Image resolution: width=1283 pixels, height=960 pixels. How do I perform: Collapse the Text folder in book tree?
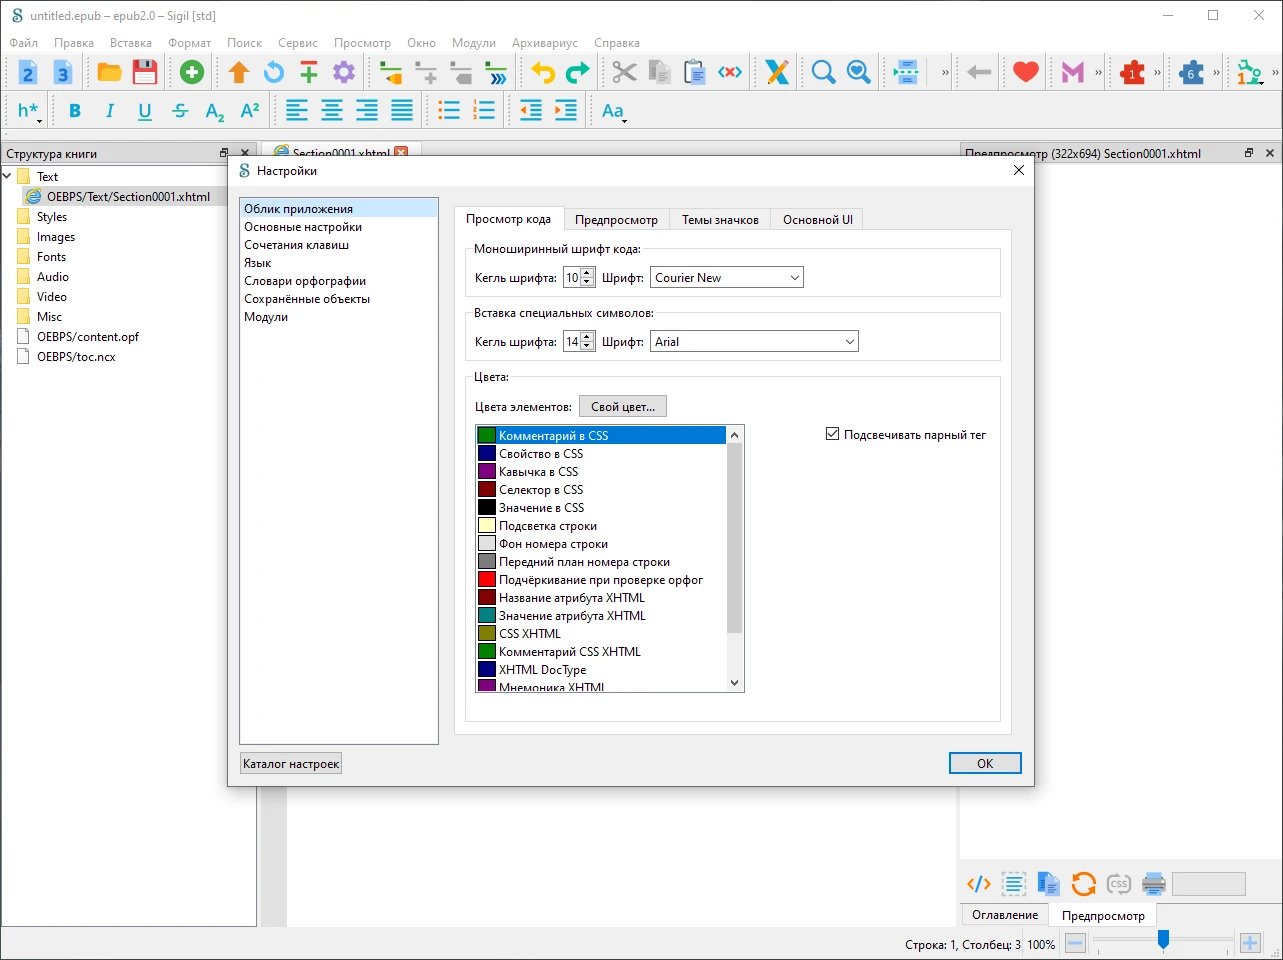(8, 176)
